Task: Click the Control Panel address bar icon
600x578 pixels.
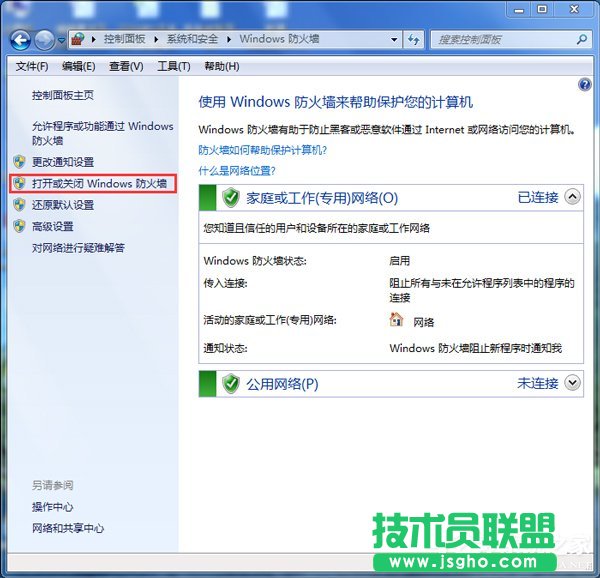Action: pos(78,39)
